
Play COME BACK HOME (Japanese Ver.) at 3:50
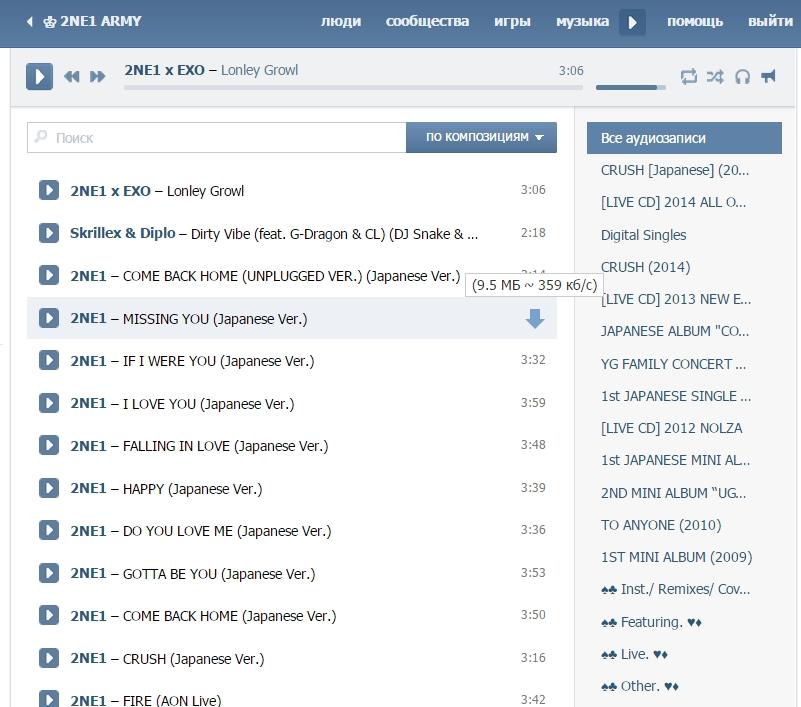coord(49,616)
